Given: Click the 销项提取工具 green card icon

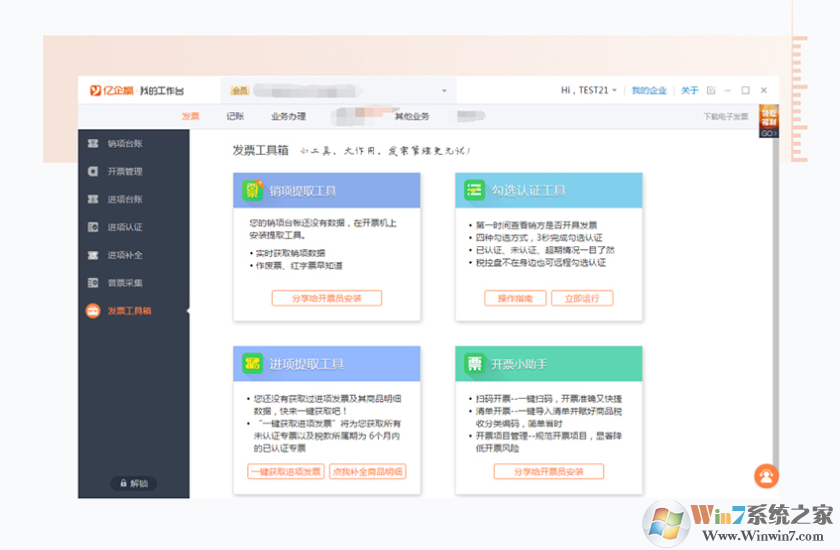Looking at the screenshot, I should coord(252,190).
